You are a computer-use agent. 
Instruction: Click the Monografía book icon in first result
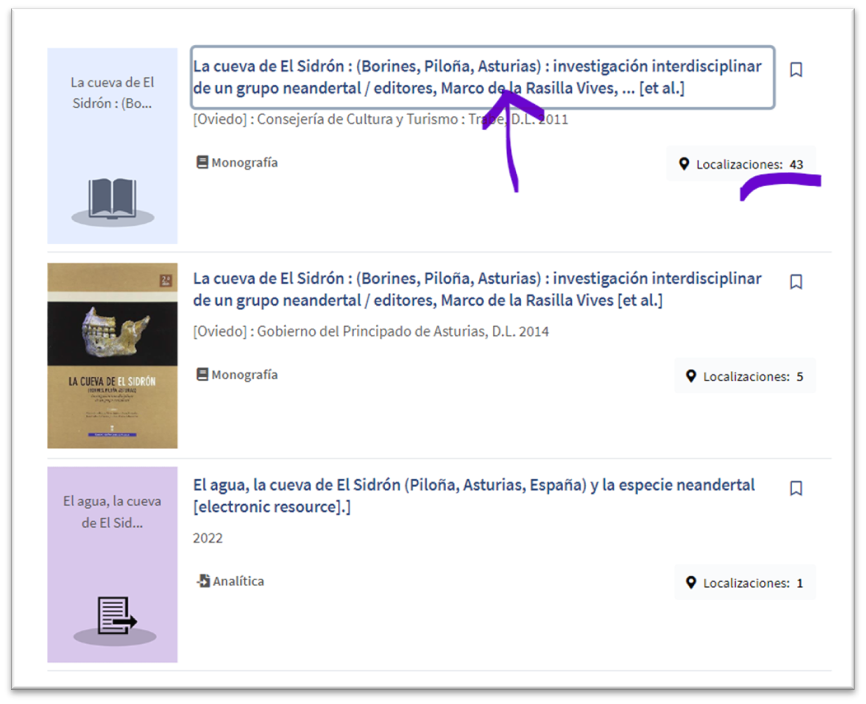(x=202, y=163)
